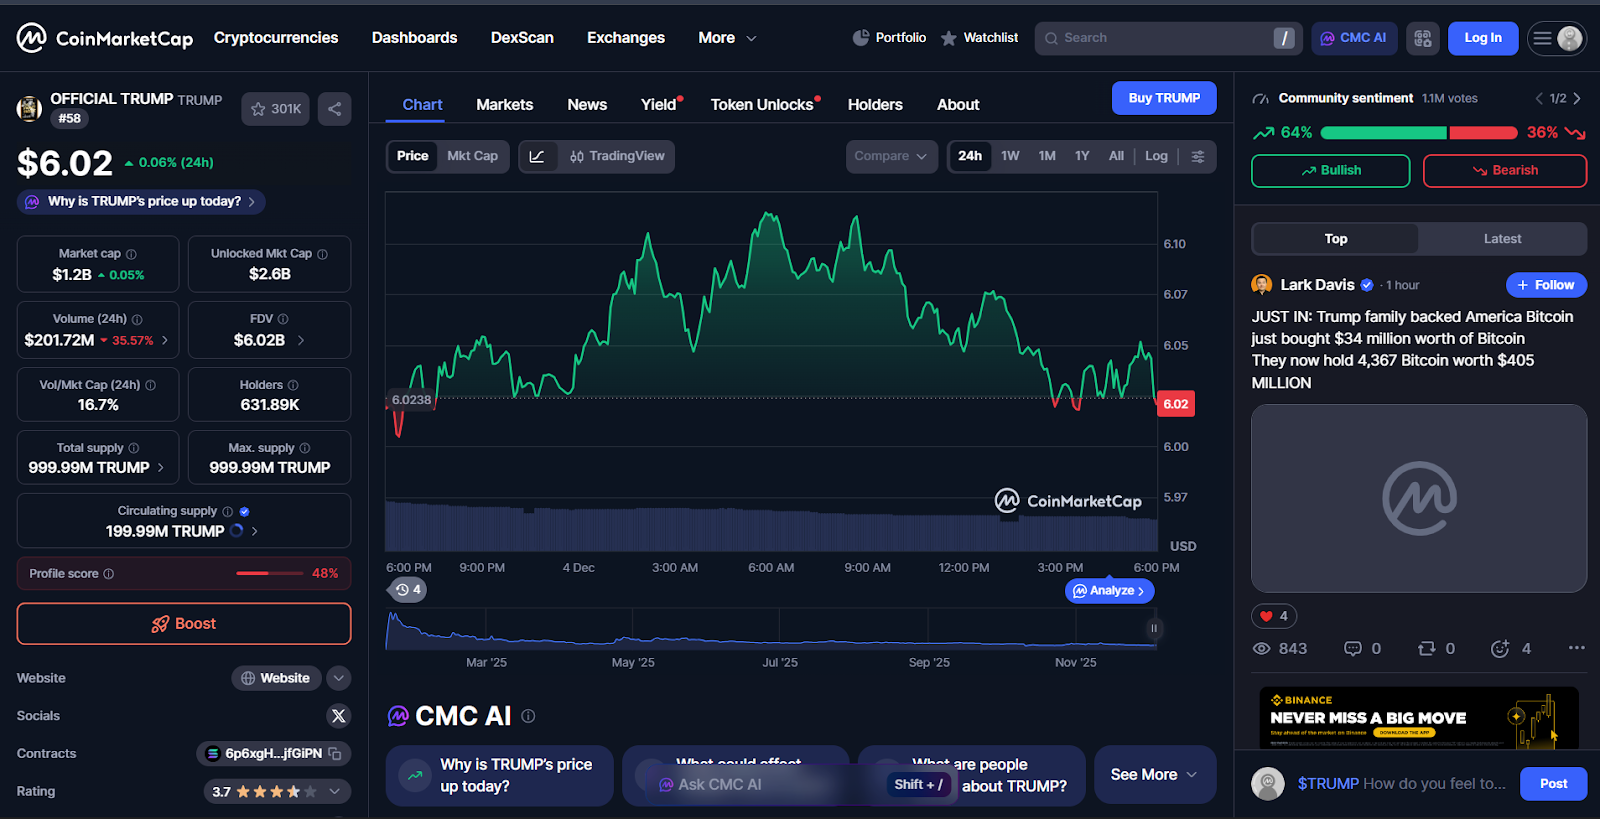Screen dimensions: 1600x819
Task: Click the share icon next to watchlist star
Action: point(334,109)
